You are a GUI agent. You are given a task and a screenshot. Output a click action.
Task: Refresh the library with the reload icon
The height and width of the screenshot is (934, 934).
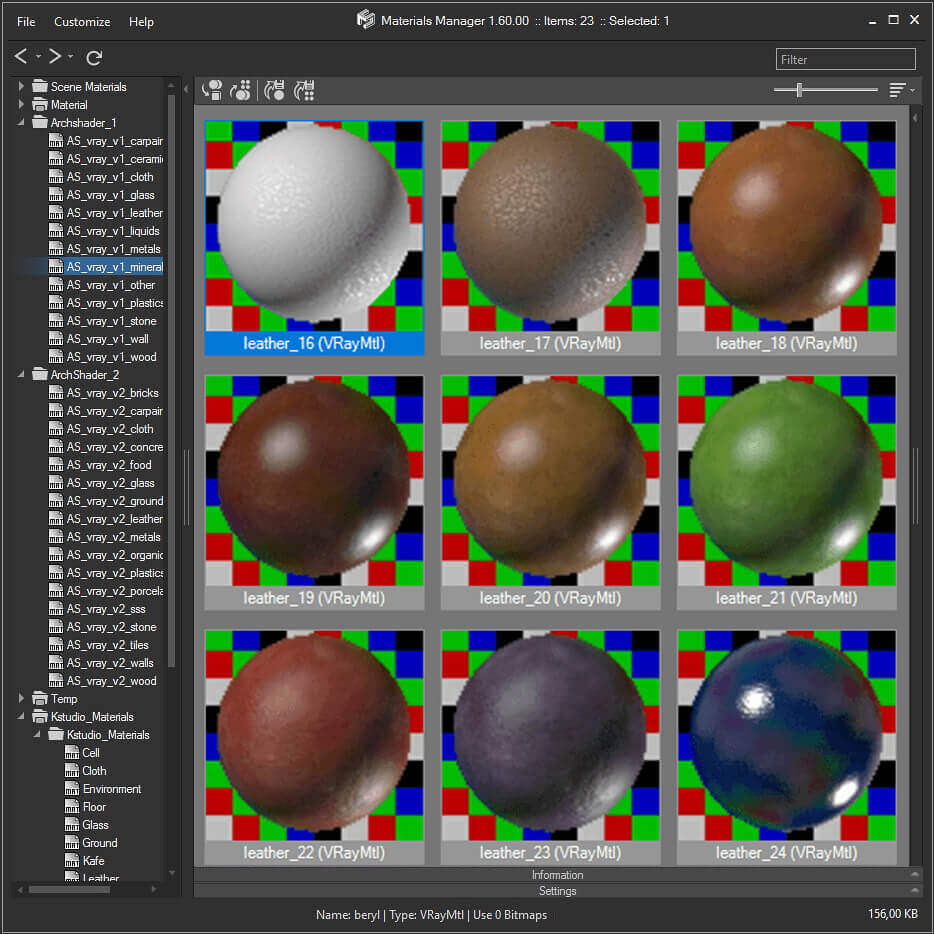[94, 57]
